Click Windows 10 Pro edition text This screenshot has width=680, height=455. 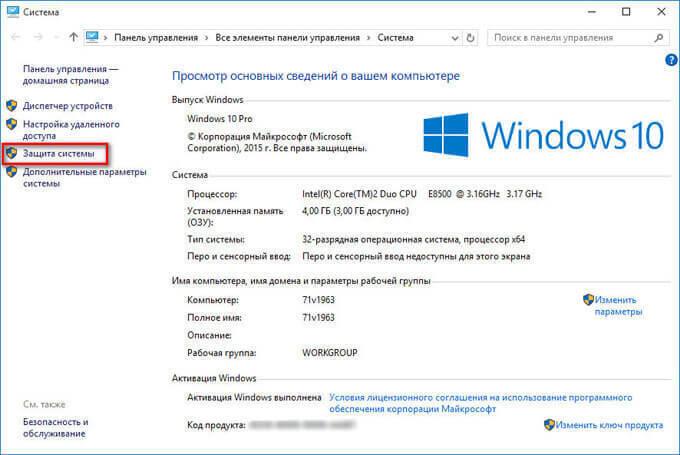pos(219,118)
